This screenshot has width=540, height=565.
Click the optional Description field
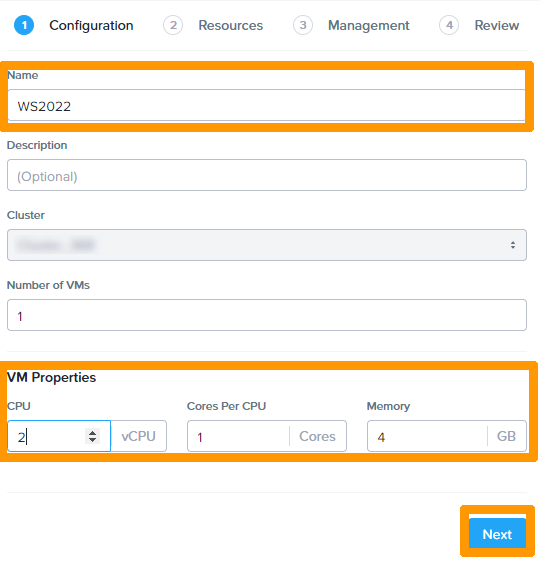267,175
